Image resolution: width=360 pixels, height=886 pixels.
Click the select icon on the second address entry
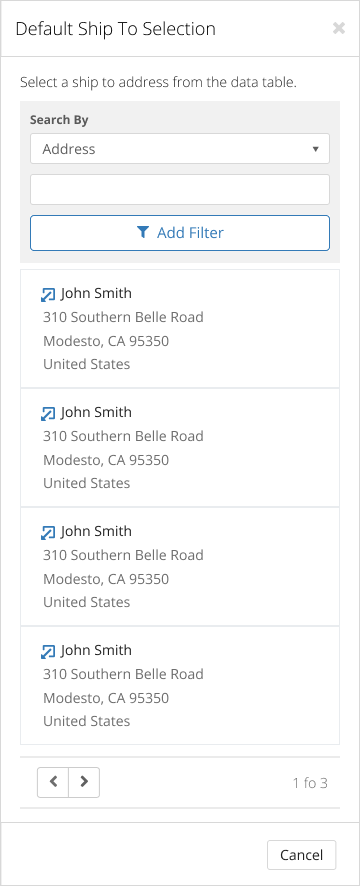(48, 414)
